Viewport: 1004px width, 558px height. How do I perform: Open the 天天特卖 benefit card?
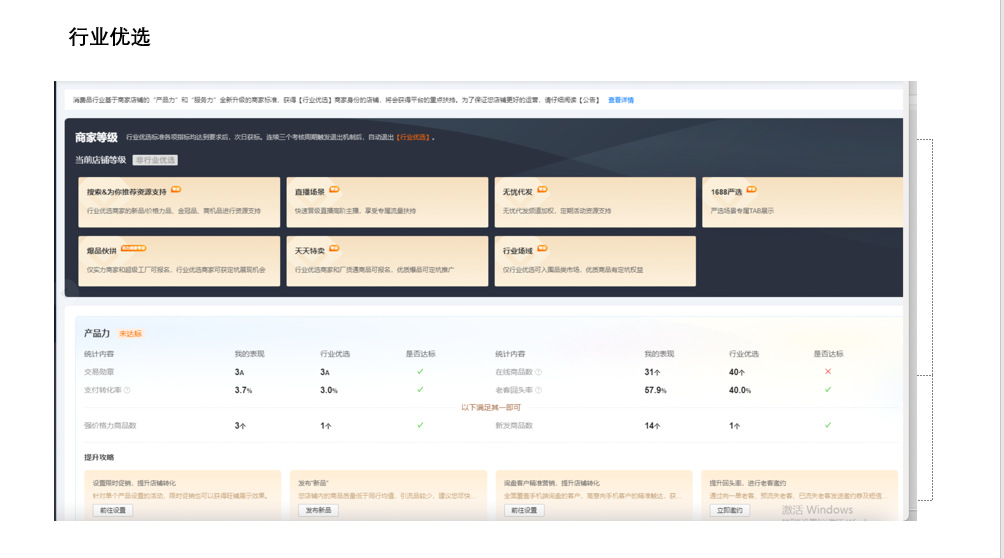pos(387,261)
